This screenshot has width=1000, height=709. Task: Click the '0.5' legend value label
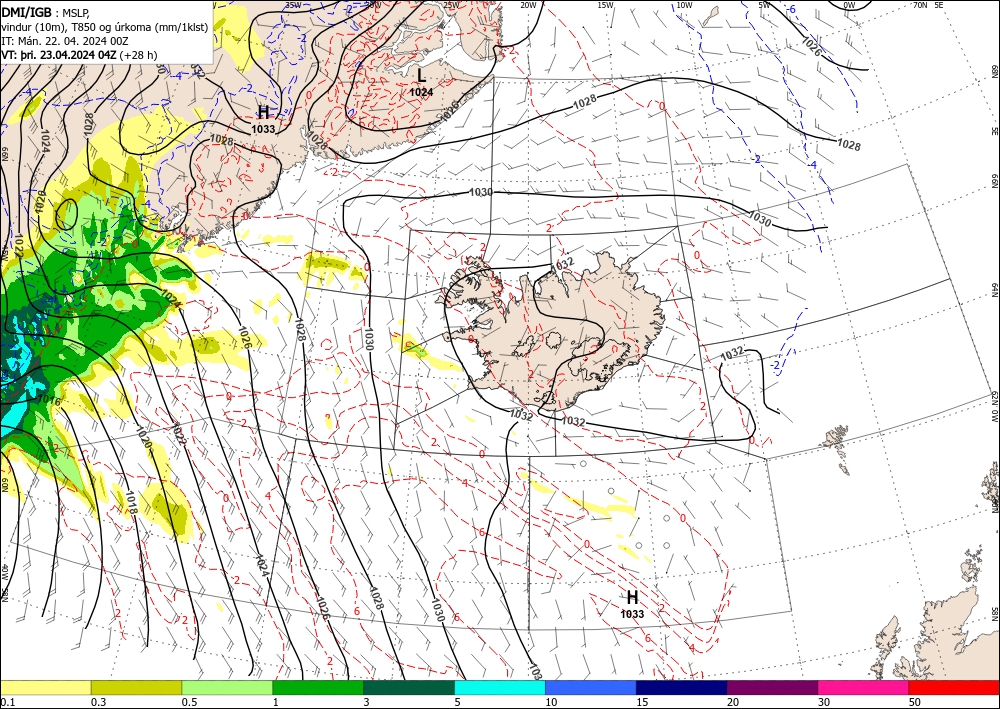pos(189,702)
